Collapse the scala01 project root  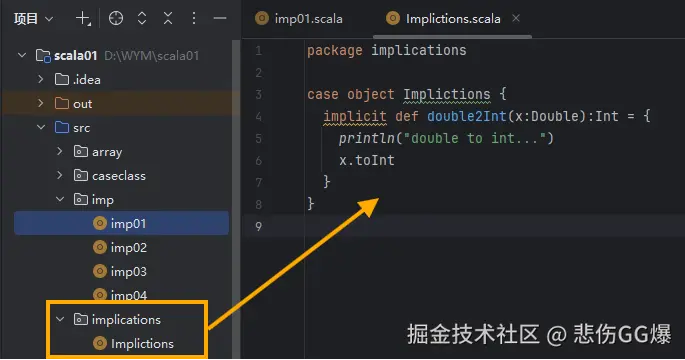pos(22,55)
